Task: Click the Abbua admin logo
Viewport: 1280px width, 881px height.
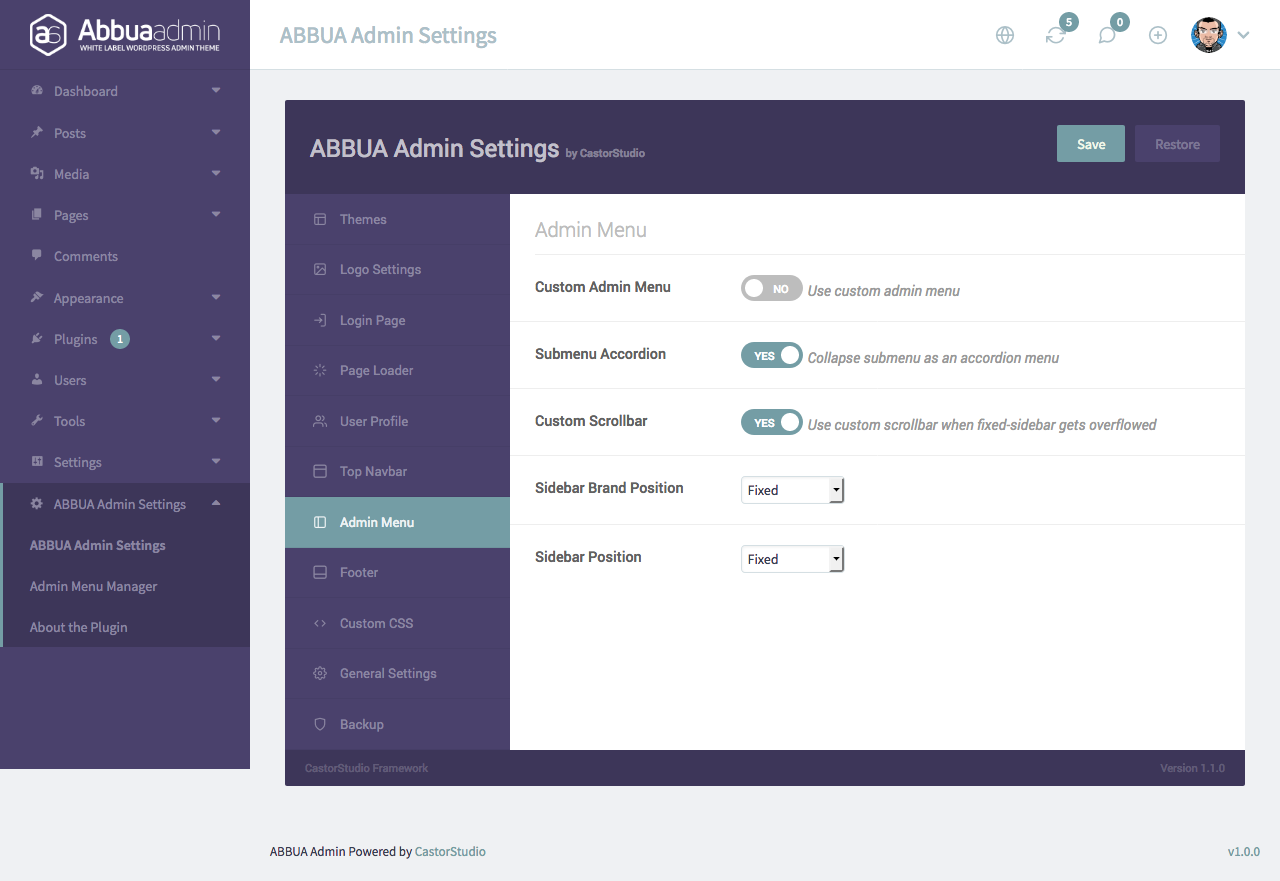Action: (x=125, y=34)
